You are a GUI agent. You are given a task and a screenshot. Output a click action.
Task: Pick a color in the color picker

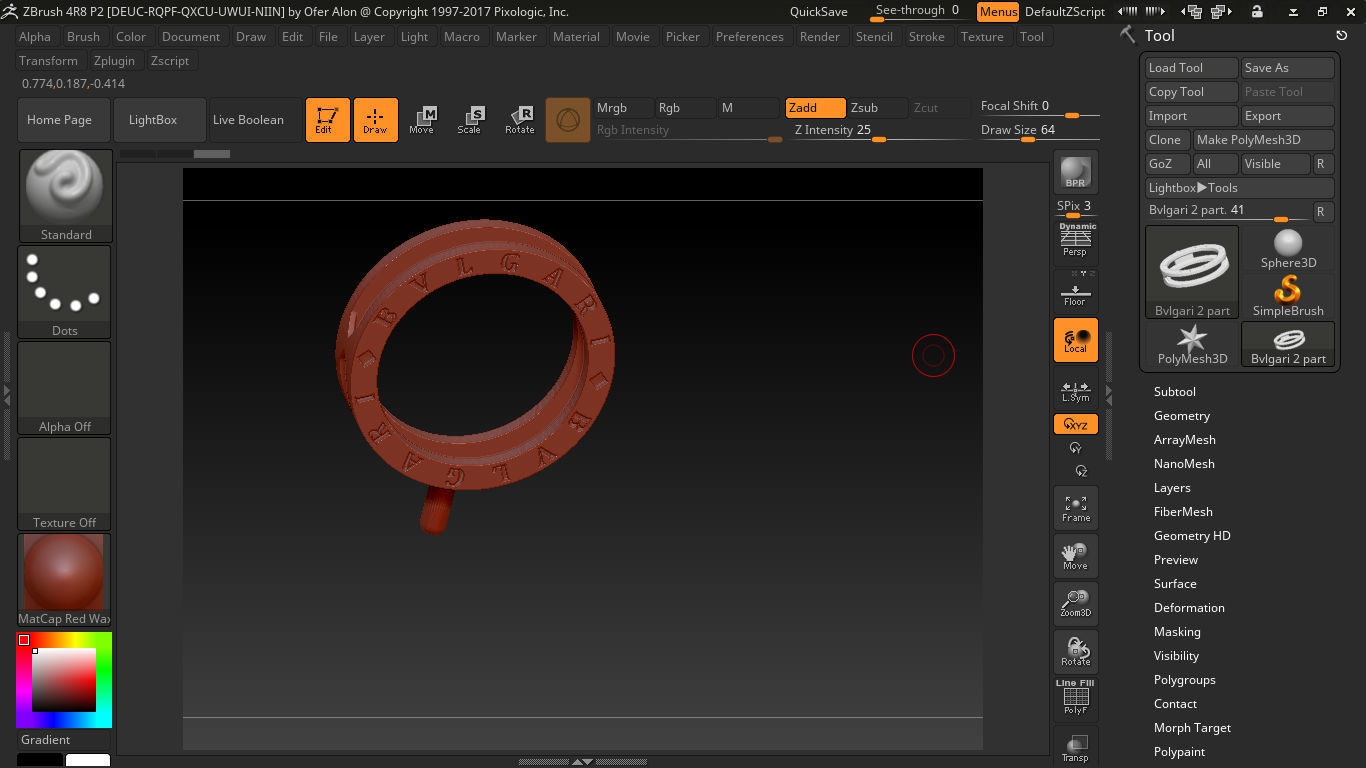[64, 680]
